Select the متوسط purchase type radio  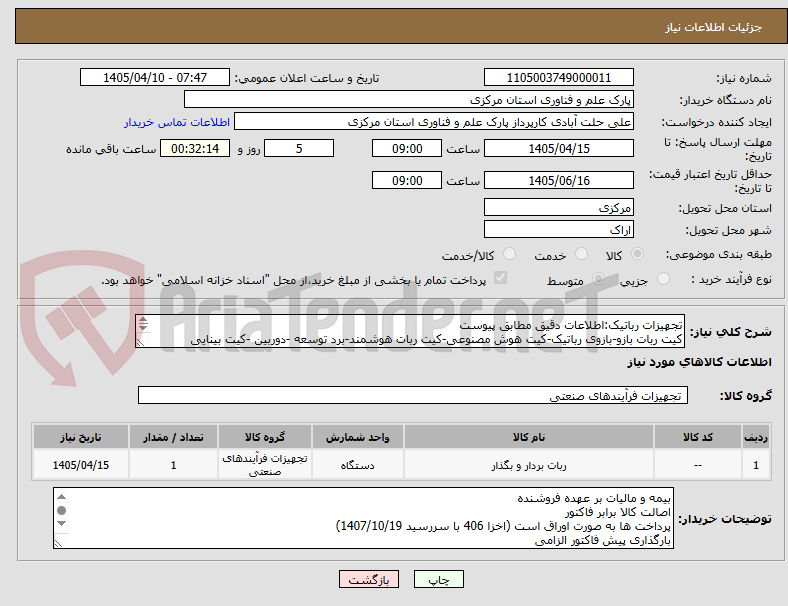pos(598,279)
